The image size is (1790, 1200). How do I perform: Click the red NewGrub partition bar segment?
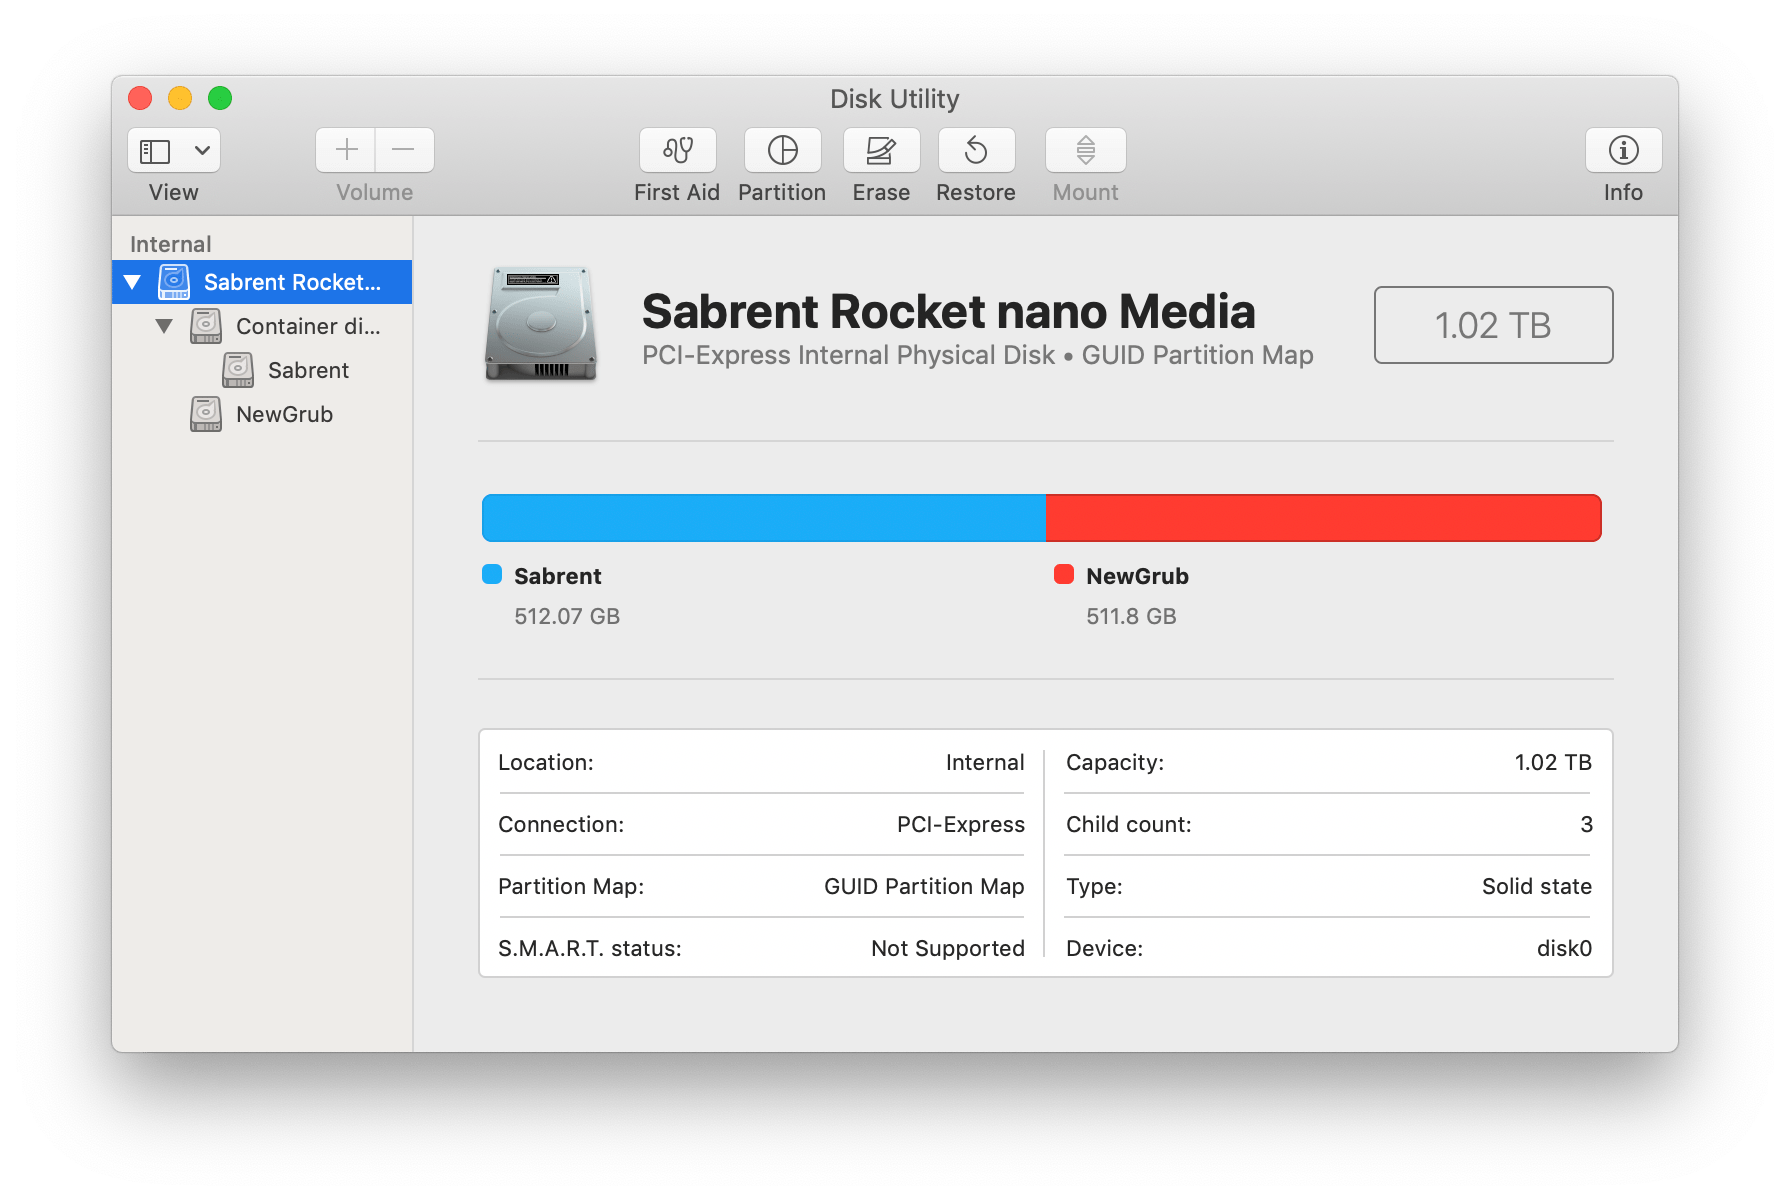tap(1324, 518)
